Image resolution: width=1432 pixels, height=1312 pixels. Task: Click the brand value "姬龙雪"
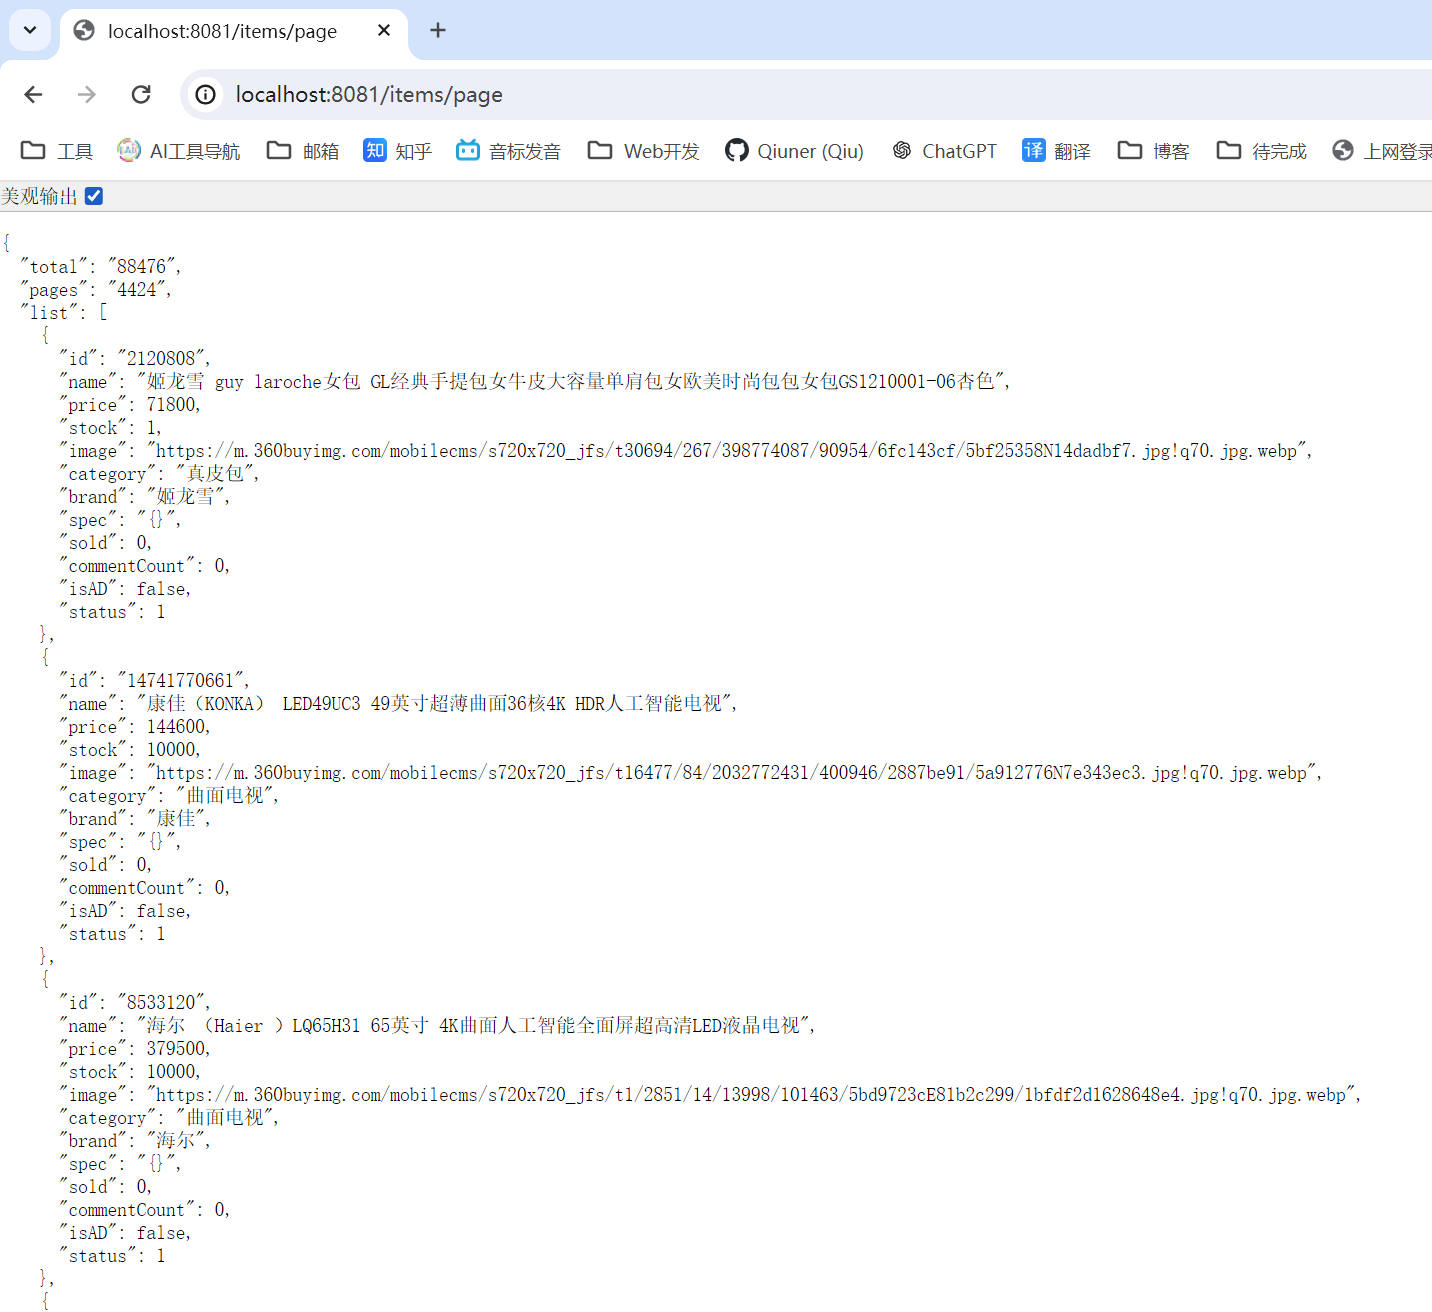[185, 496]
